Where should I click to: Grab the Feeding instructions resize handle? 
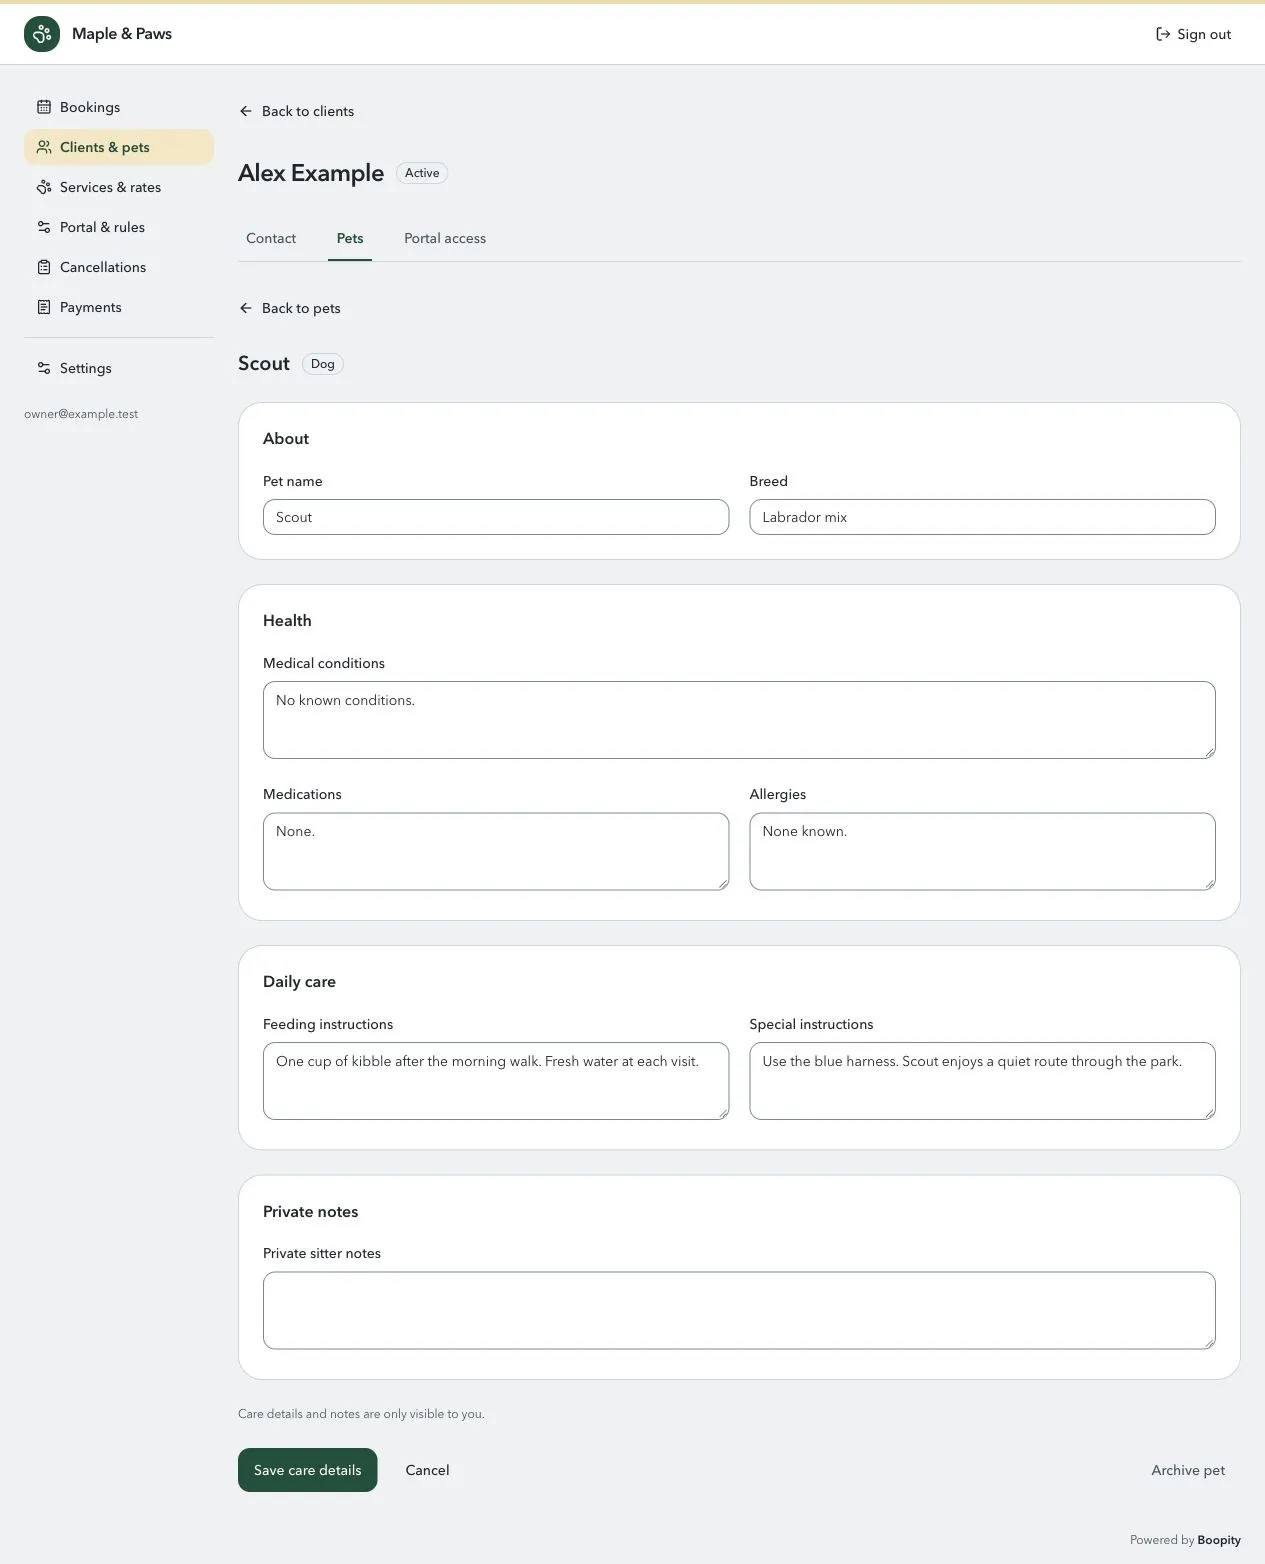tap(722, 1113)
